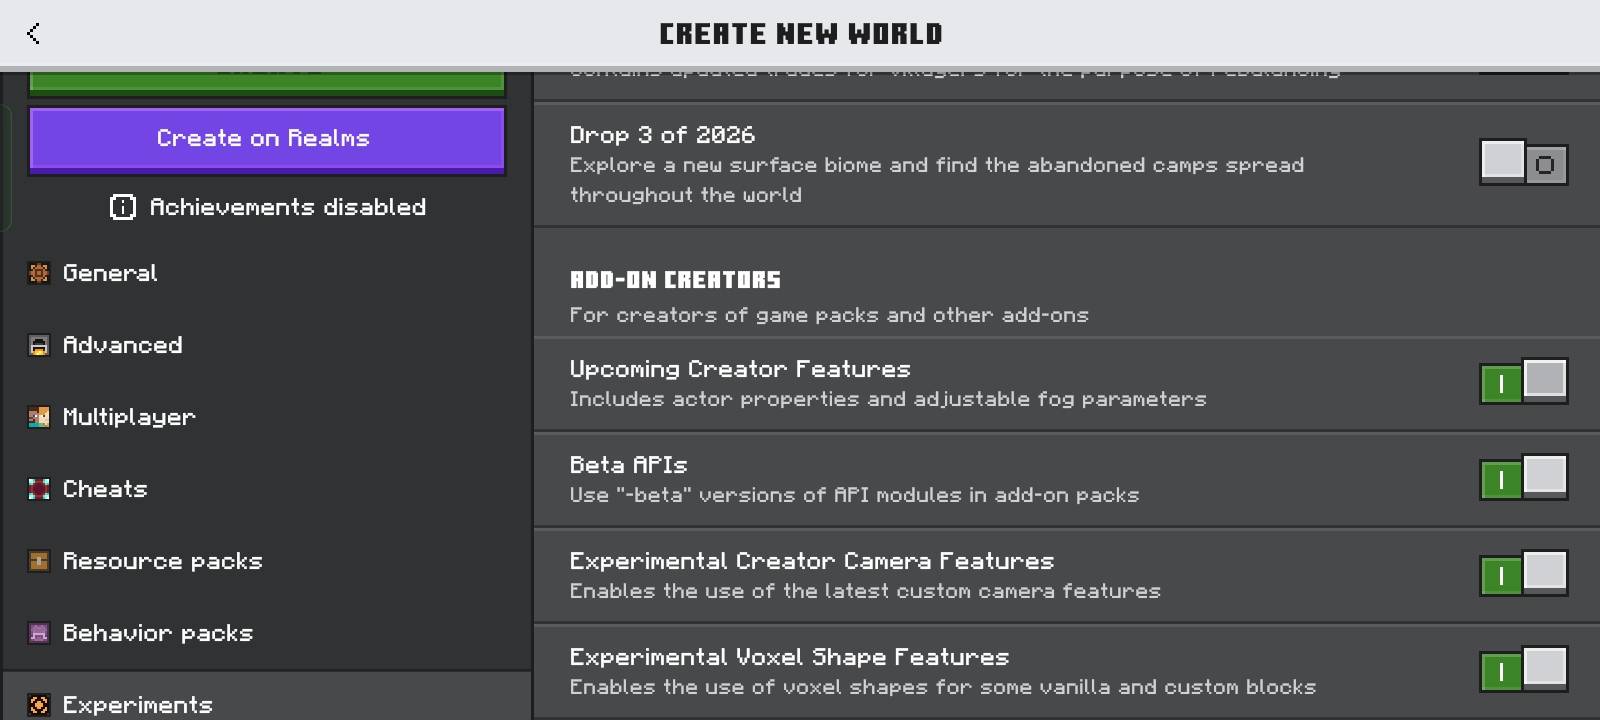Screen dimensions: 1600x720
Task: Click Experimental Voxel Shape Features title
Action: coord(789,657)
